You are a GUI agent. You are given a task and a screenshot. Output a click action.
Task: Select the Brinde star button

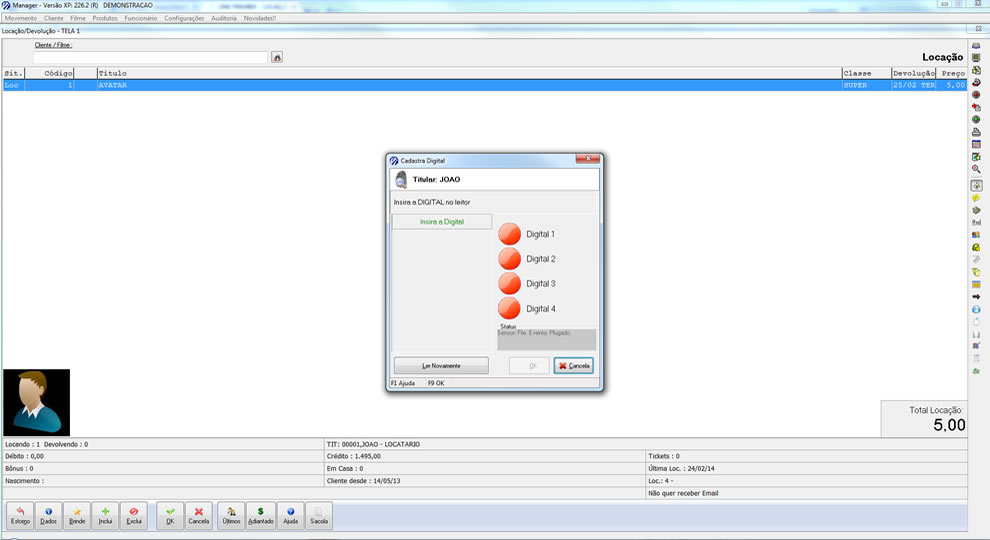[x=77, y=515]
